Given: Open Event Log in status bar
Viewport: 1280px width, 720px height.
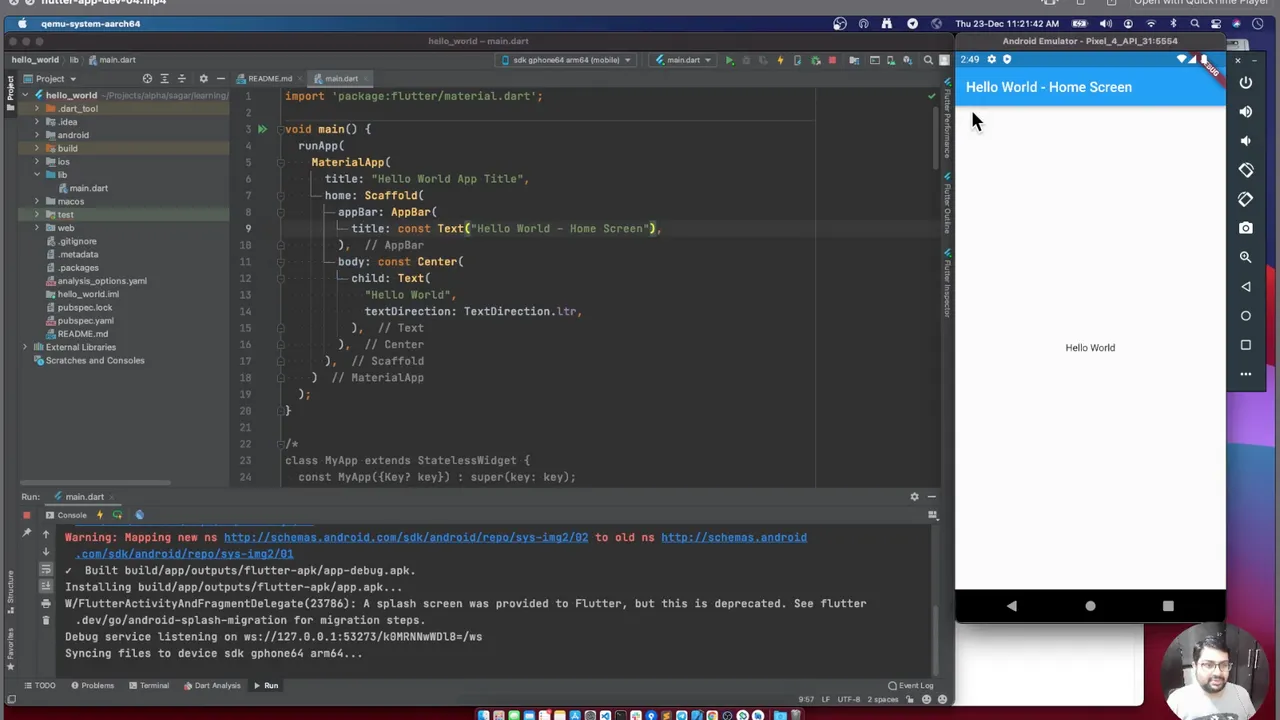Looking at the screenshot, I should pos(911,686).
